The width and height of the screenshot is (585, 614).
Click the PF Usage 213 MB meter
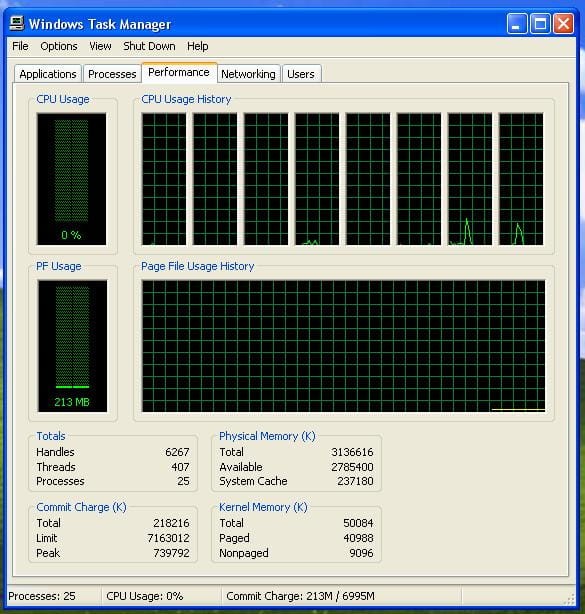coord(72,346)
